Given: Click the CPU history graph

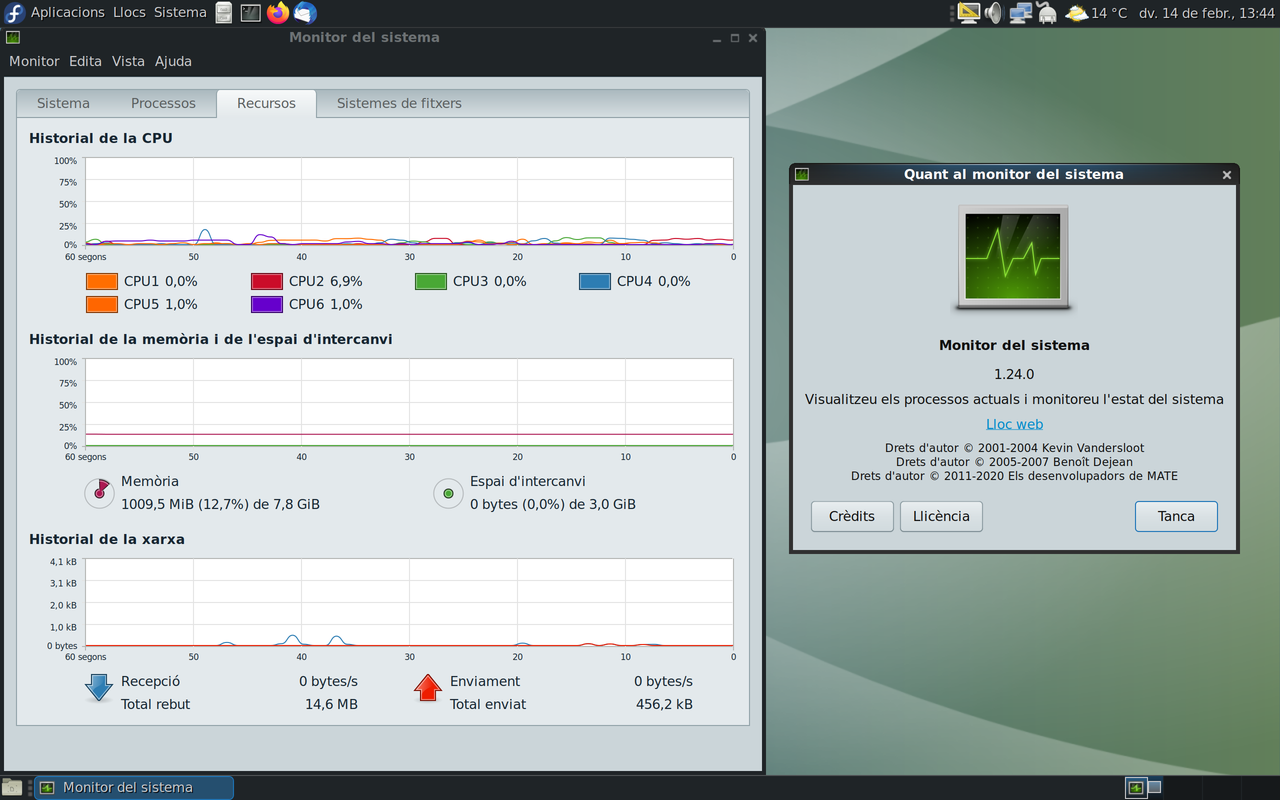Looking at the screenshot, I should pos(409,202).
